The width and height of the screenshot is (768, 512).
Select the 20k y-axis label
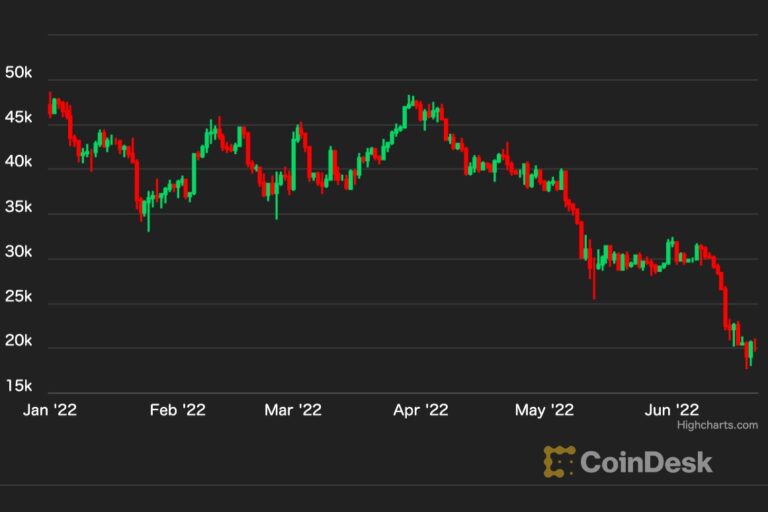coord(19,340)
